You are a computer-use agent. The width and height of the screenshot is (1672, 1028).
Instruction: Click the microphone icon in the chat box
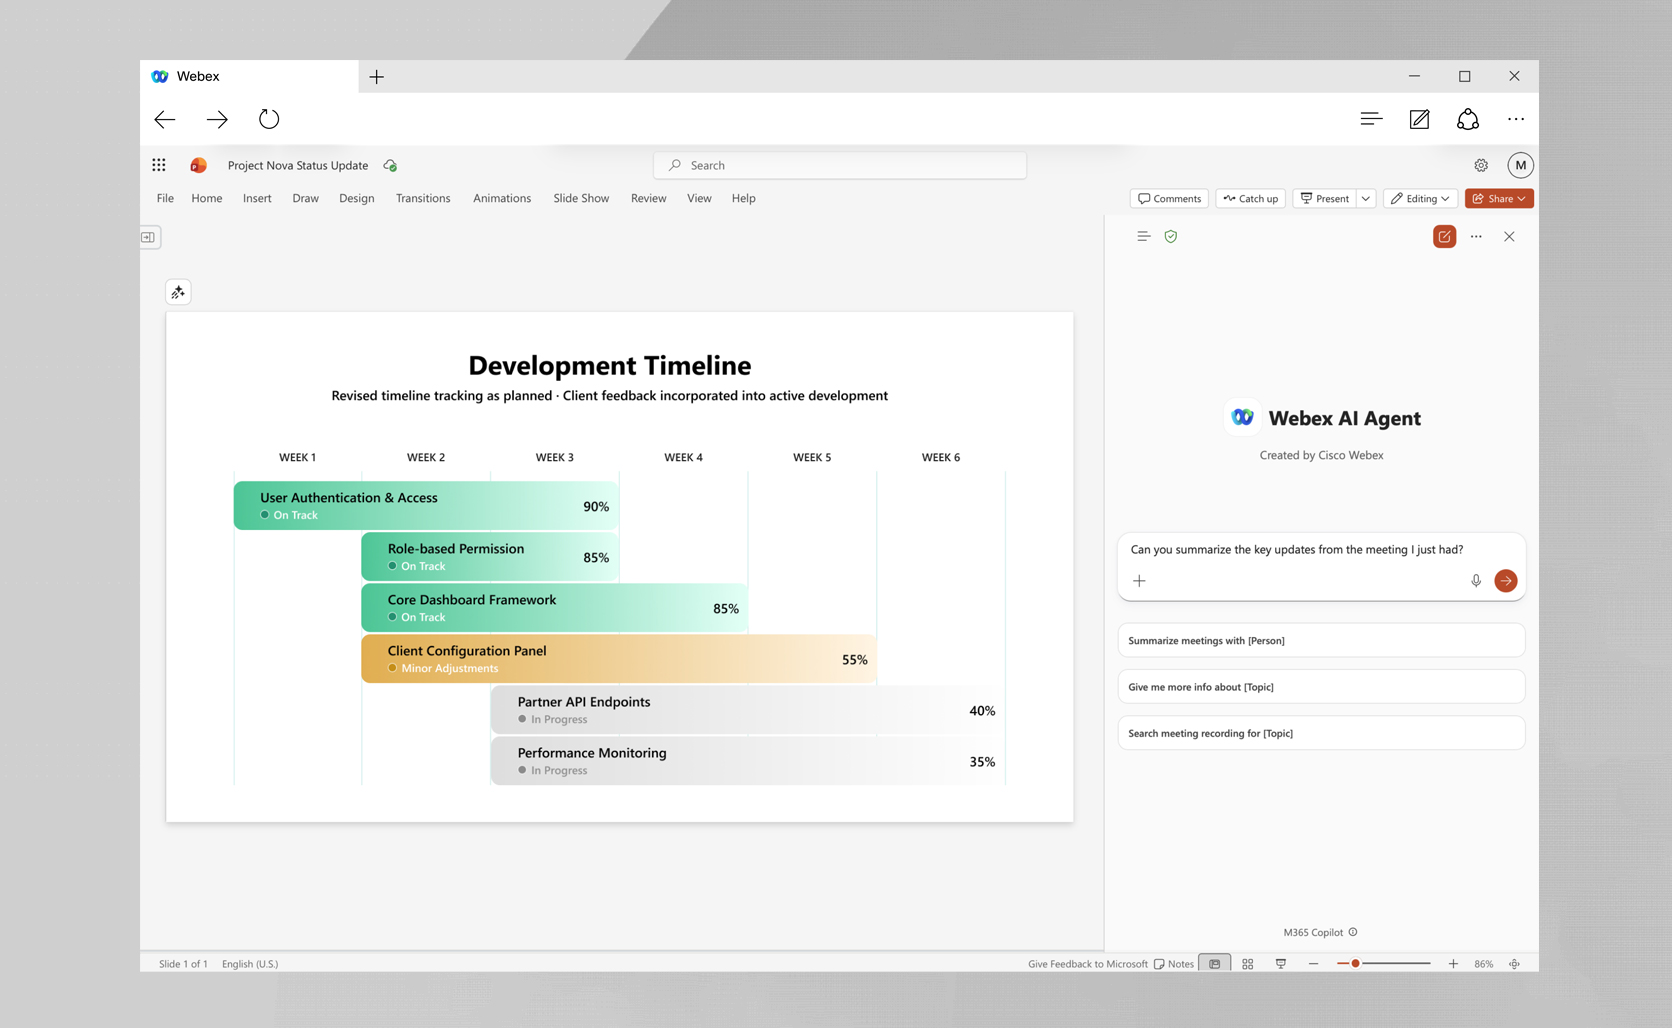(1476, 581)
